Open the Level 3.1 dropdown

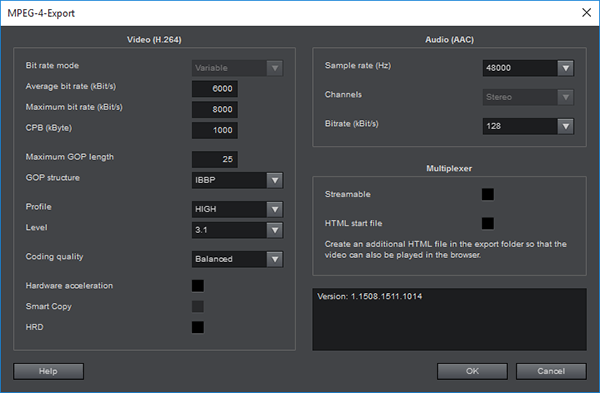pos(237,230)
